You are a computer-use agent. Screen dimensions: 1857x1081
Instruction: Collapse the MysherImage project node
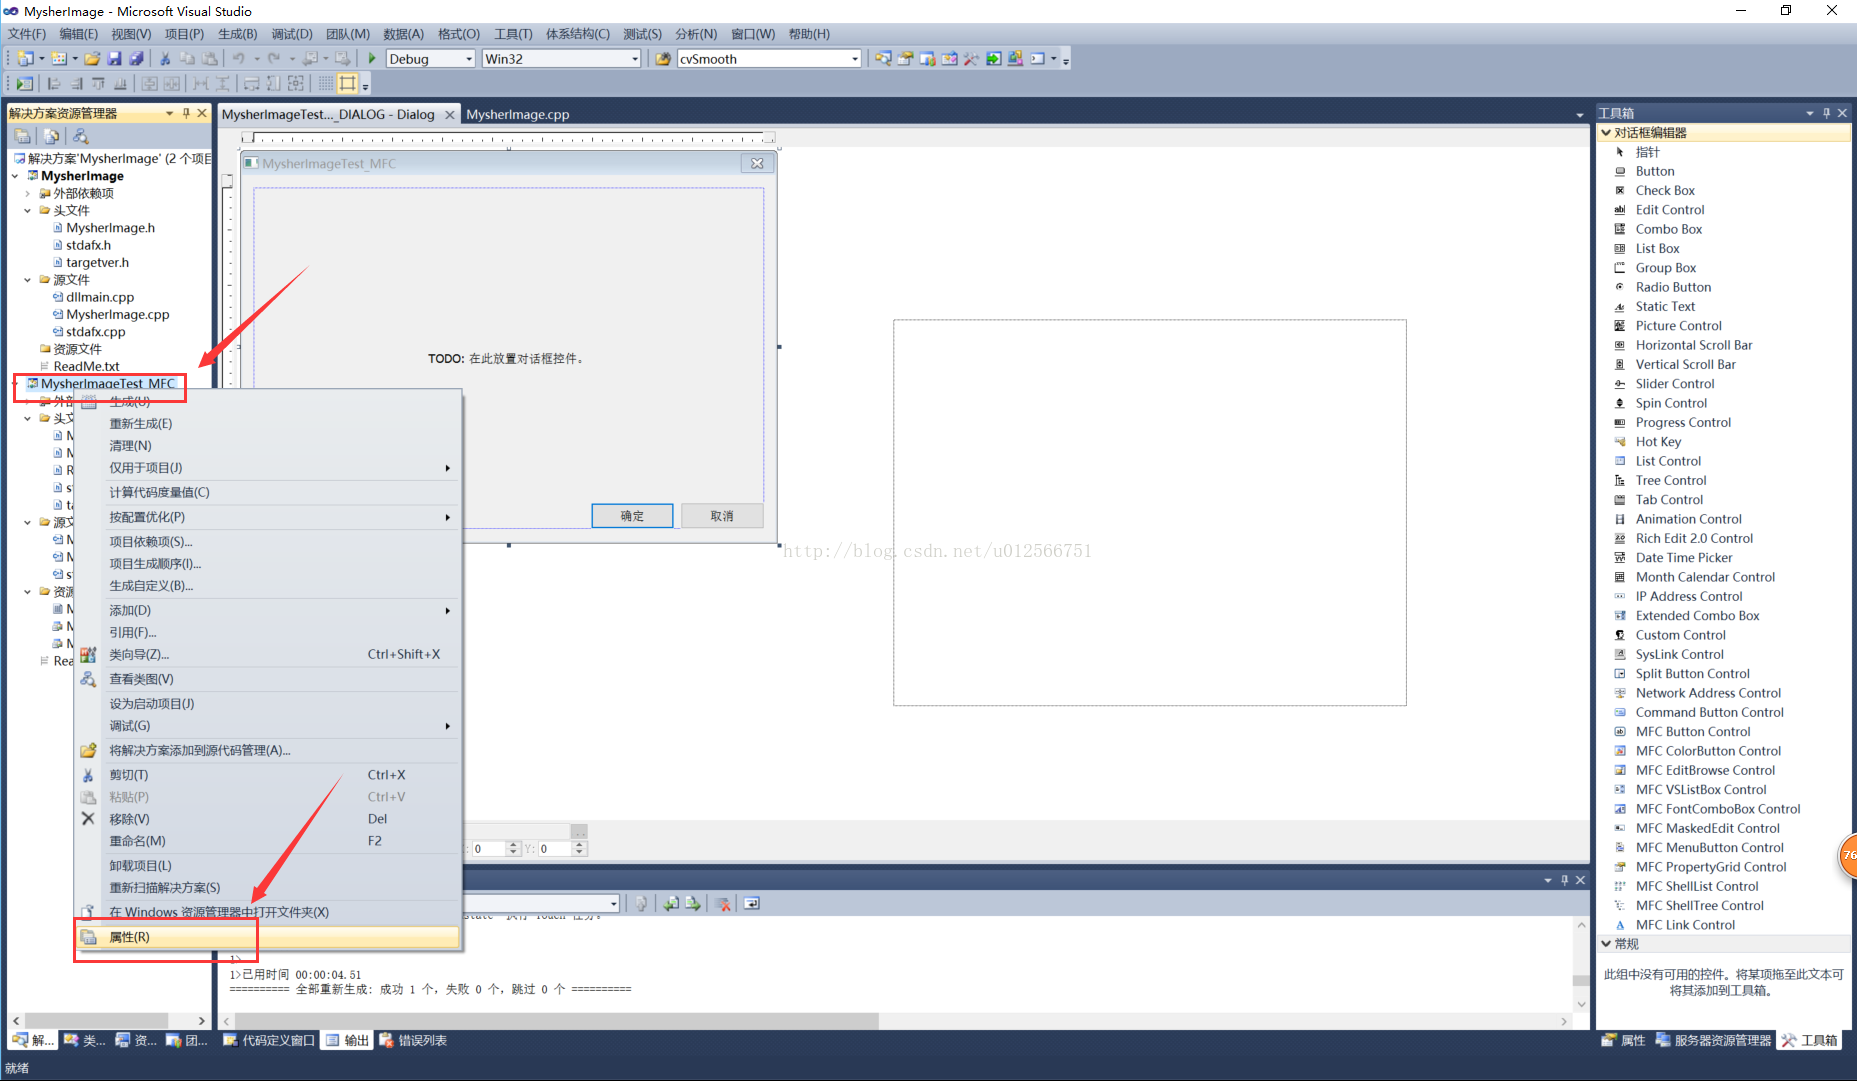click(15, 176)
